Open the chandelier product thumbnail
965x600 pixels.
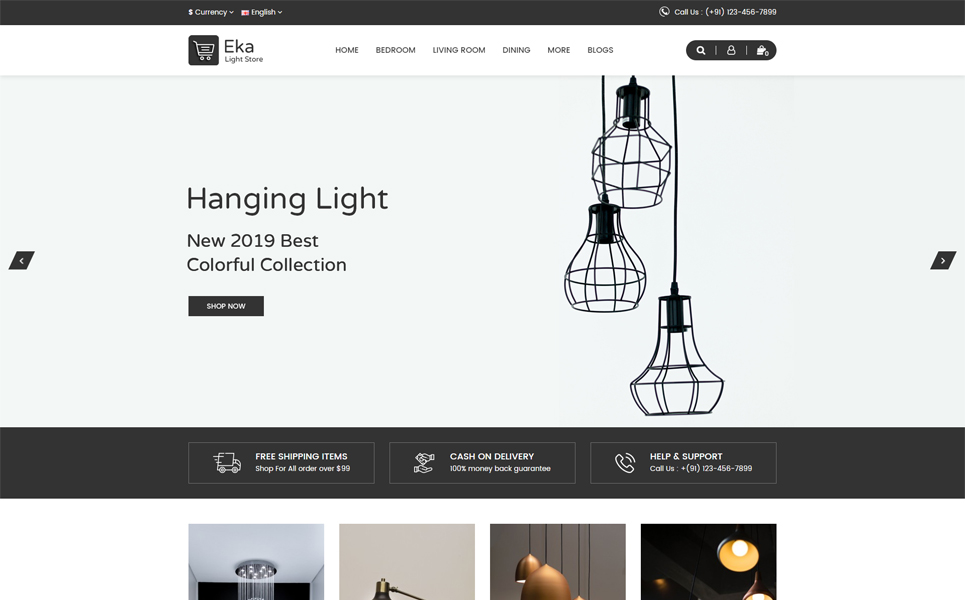click(x=256, y=562)
